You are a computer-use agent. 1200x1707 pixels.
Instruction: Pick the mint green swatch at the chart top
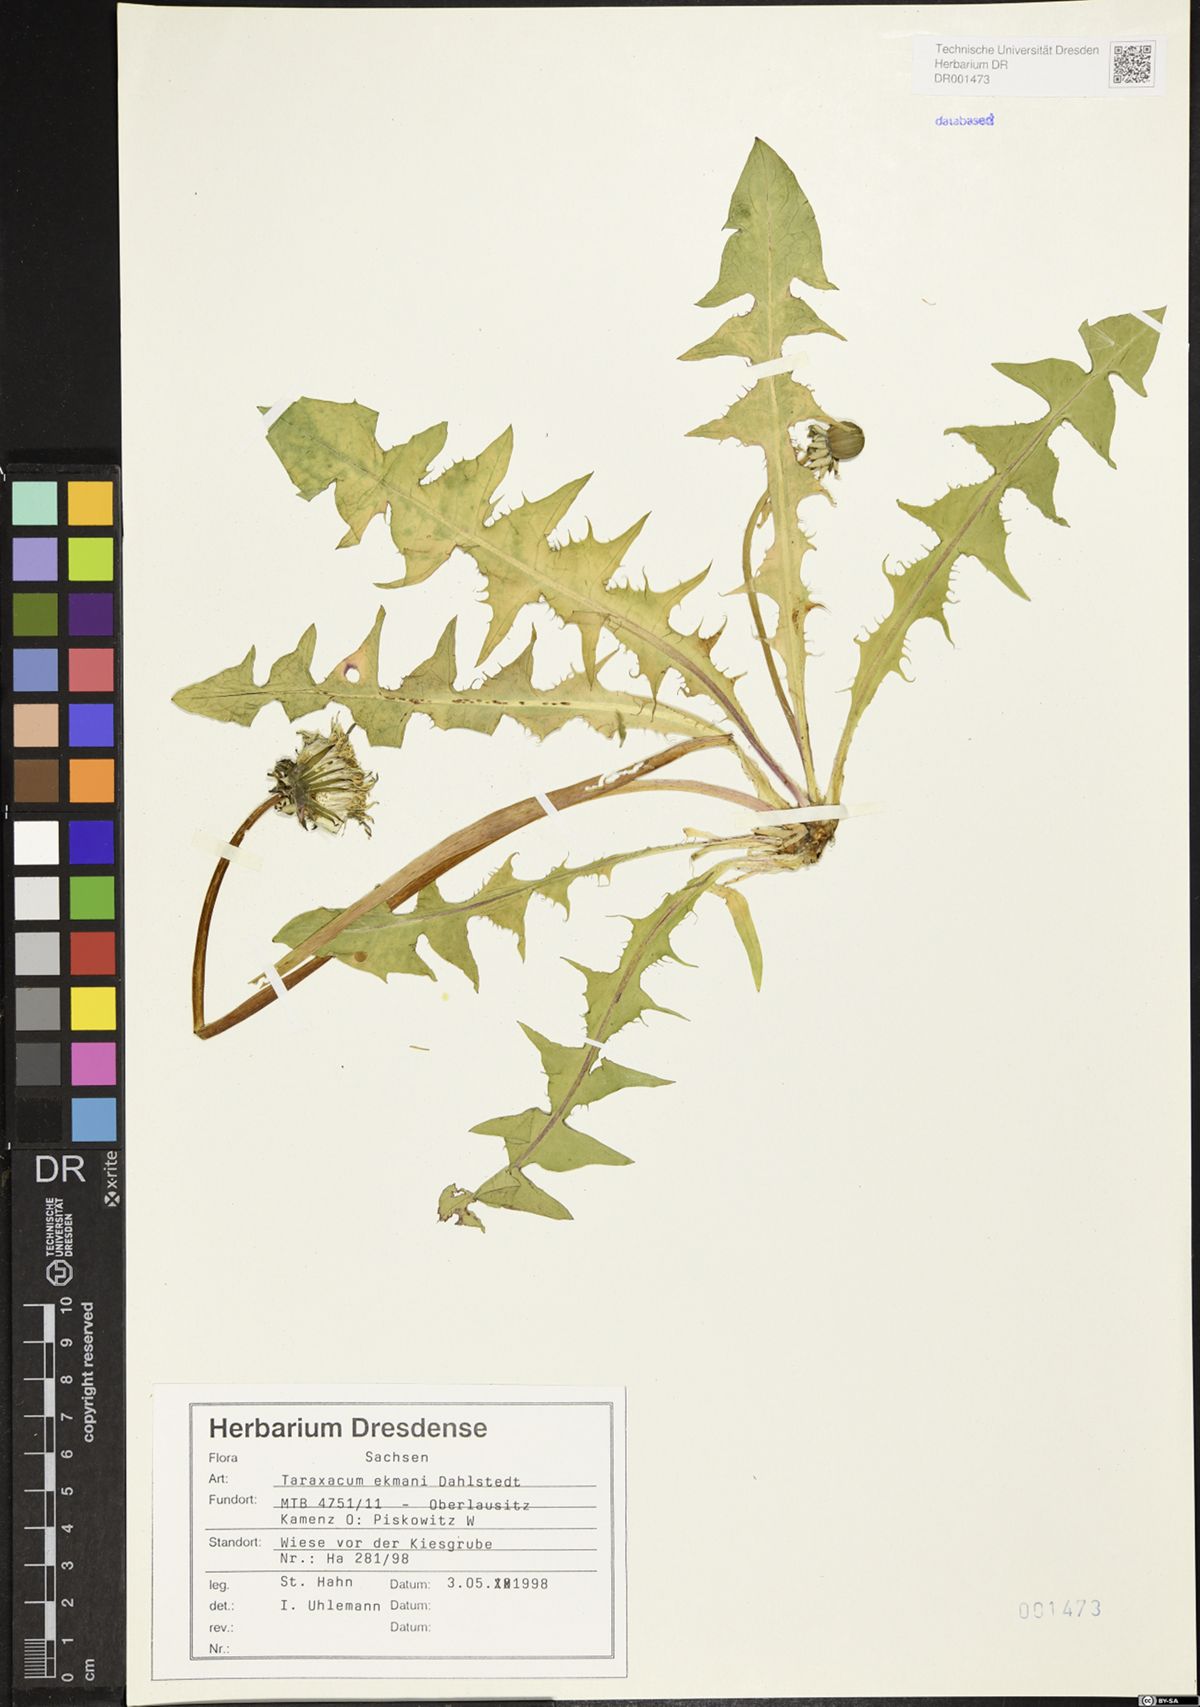point(35,503)
